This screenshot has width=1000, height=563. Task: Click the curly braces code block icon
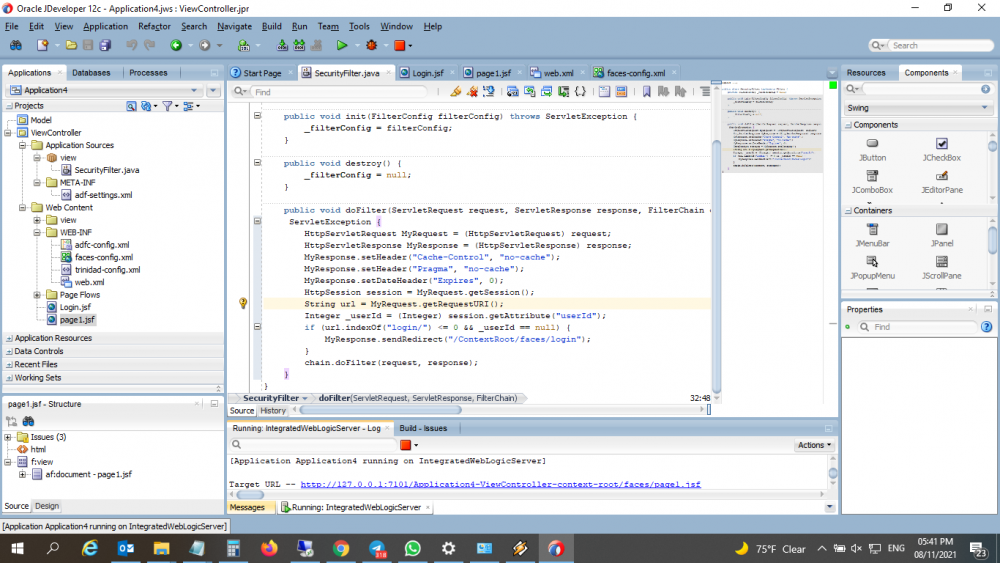[580, 92]
